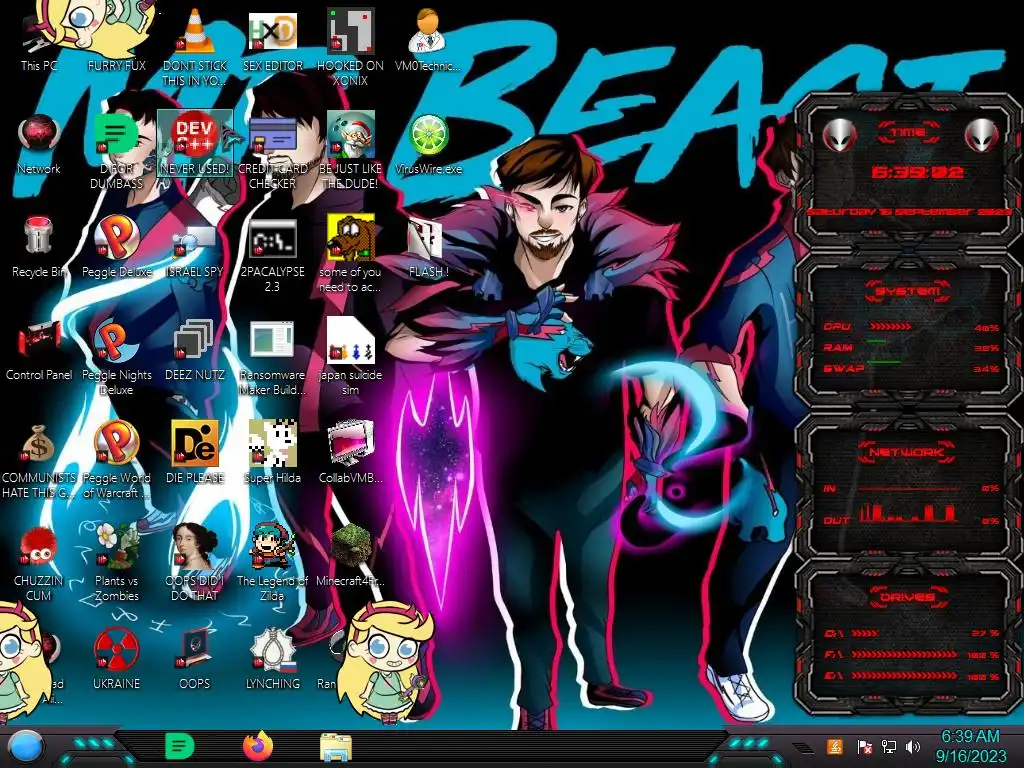Click the CPU usage bar in widget
This screenshot has width=1024, height=768.
pos(891,327)
